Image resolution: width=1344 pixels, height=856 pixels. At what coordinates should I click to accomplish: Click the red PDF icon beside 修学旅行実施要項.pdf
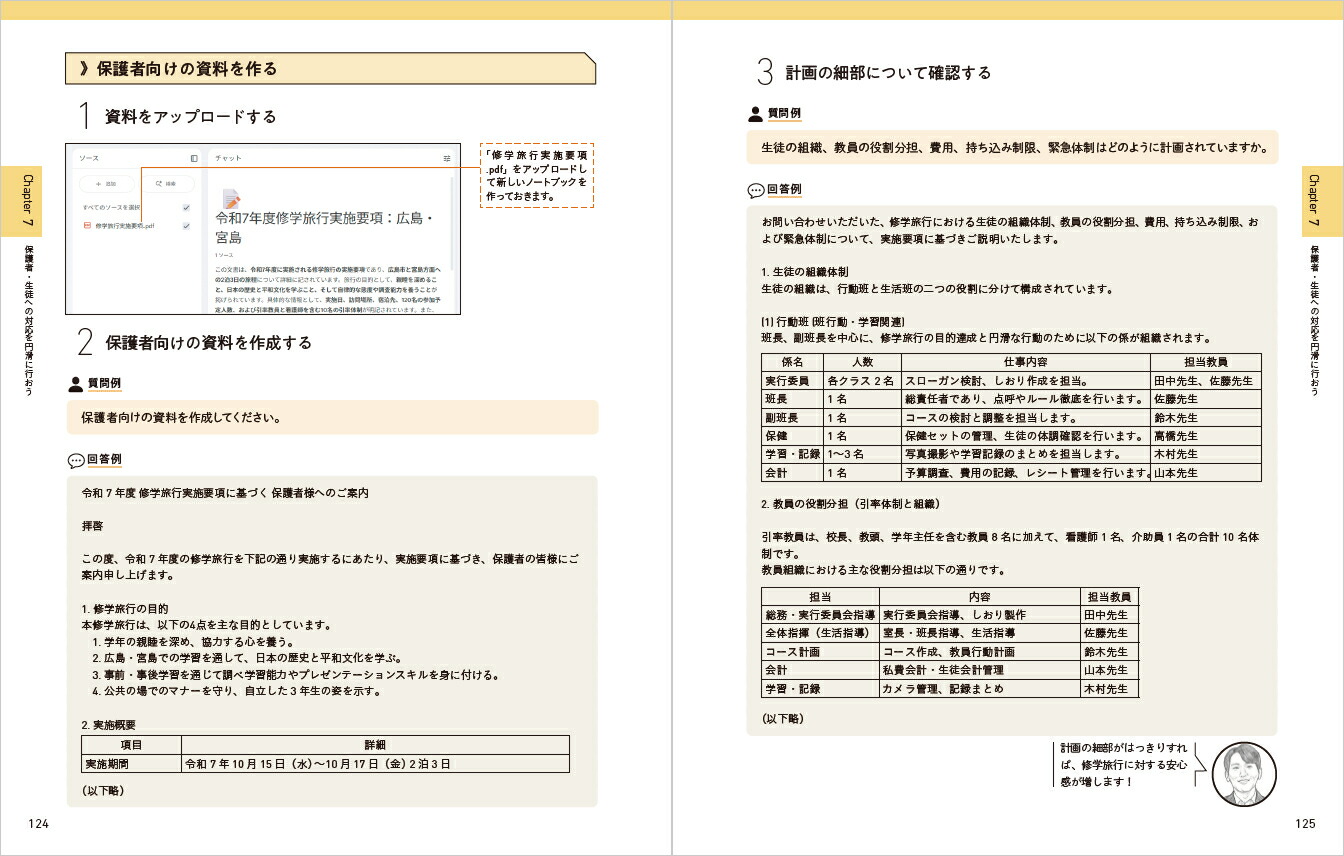pyautogui.click(x=87, y=227)
